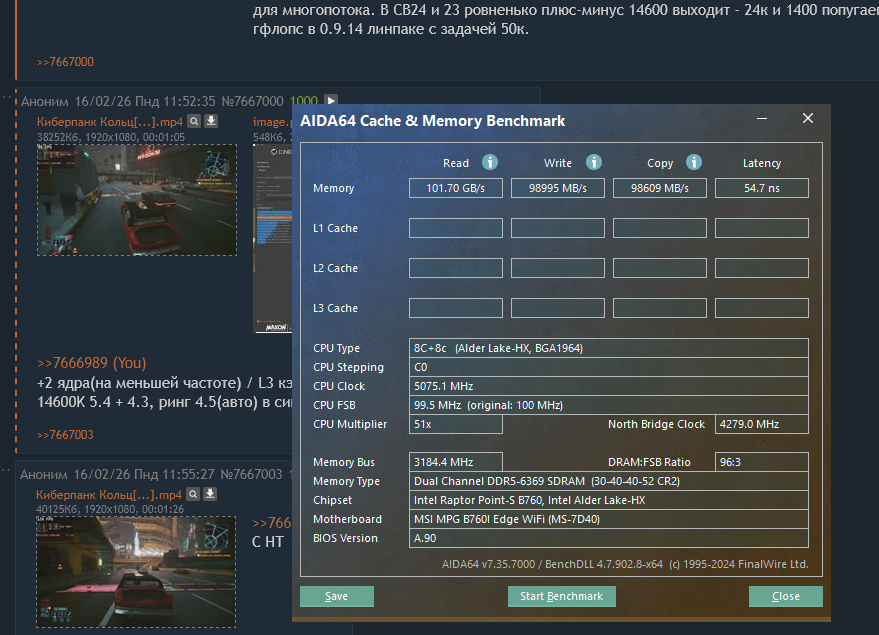Screen dimensions: 879x635
Task: Click download icon in post №7667003
Action: [x=210, y=494]
